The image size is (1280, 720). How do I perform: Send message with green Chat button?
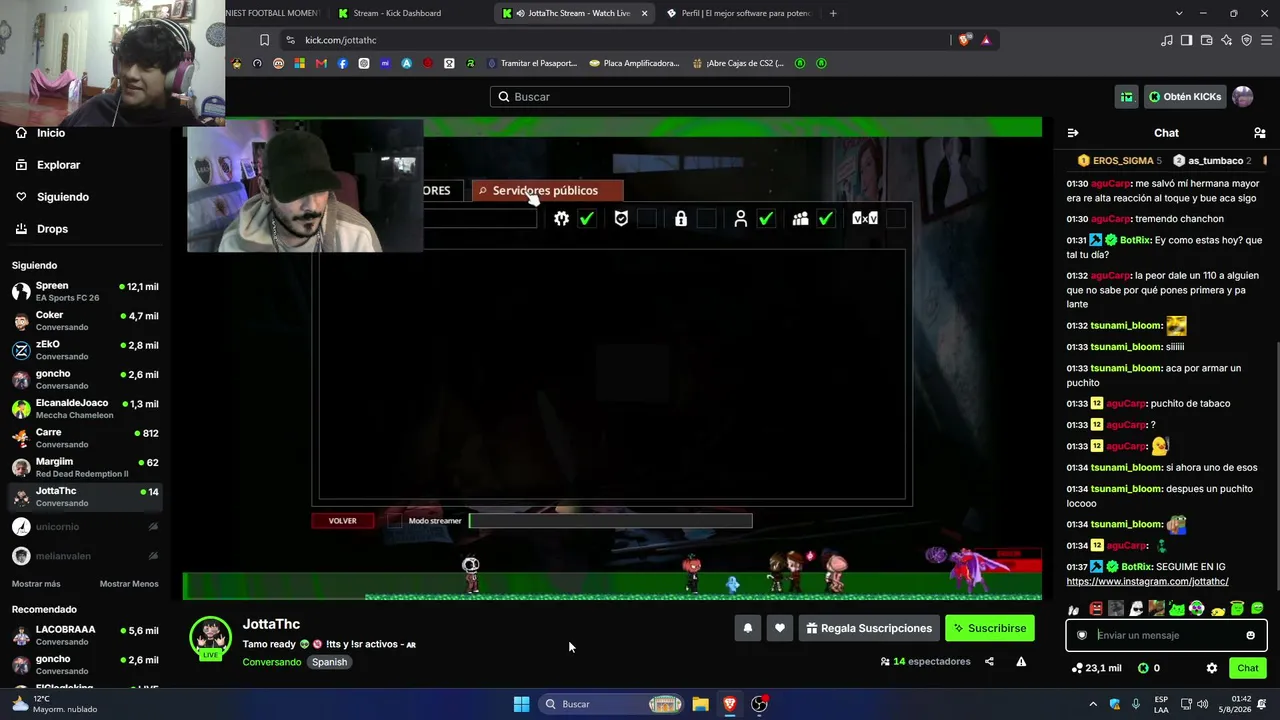(x=1248, y=668)
